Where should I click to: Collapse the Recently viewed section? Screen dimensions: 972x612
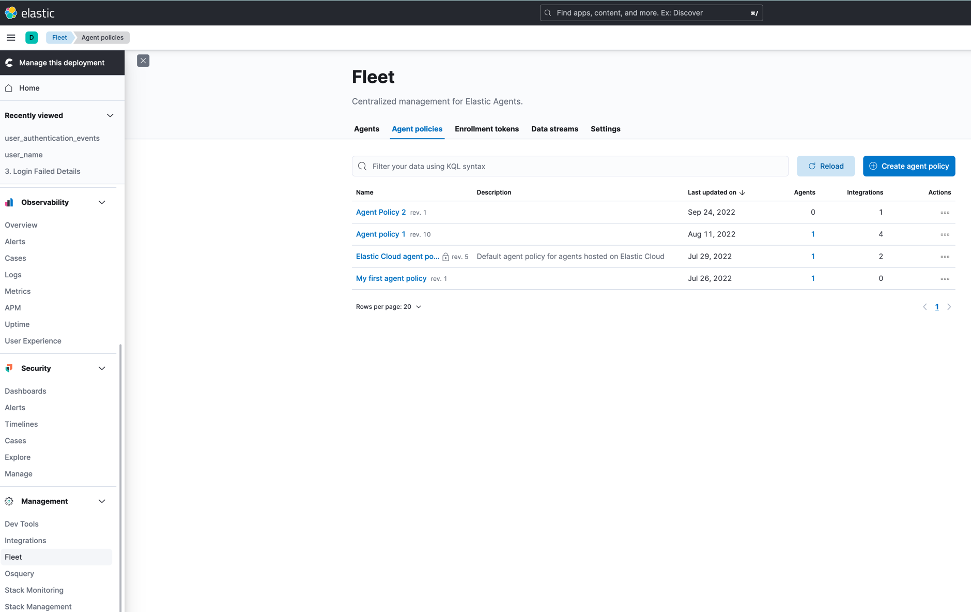tap(109, 116)
